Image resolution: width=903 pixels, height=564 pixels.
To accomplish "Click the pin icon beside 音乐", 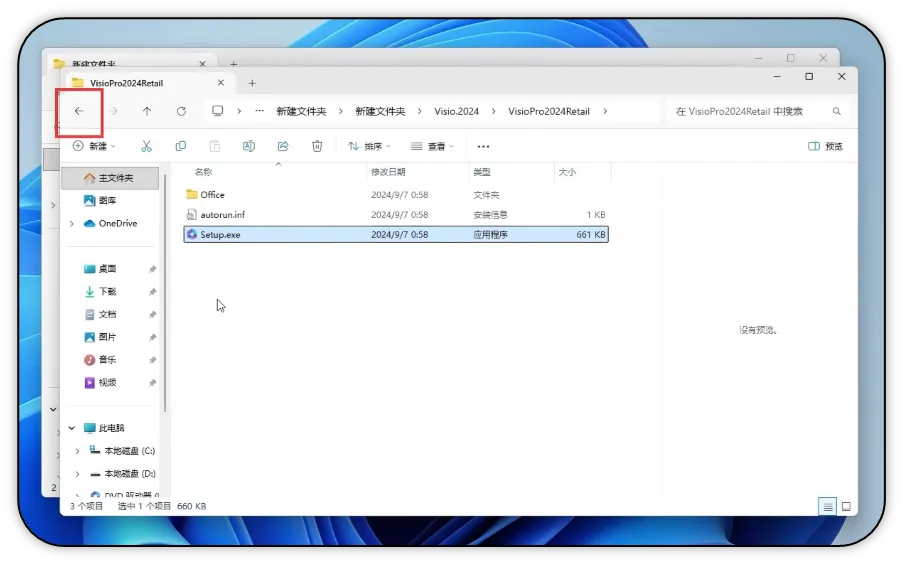I will 152,360.
